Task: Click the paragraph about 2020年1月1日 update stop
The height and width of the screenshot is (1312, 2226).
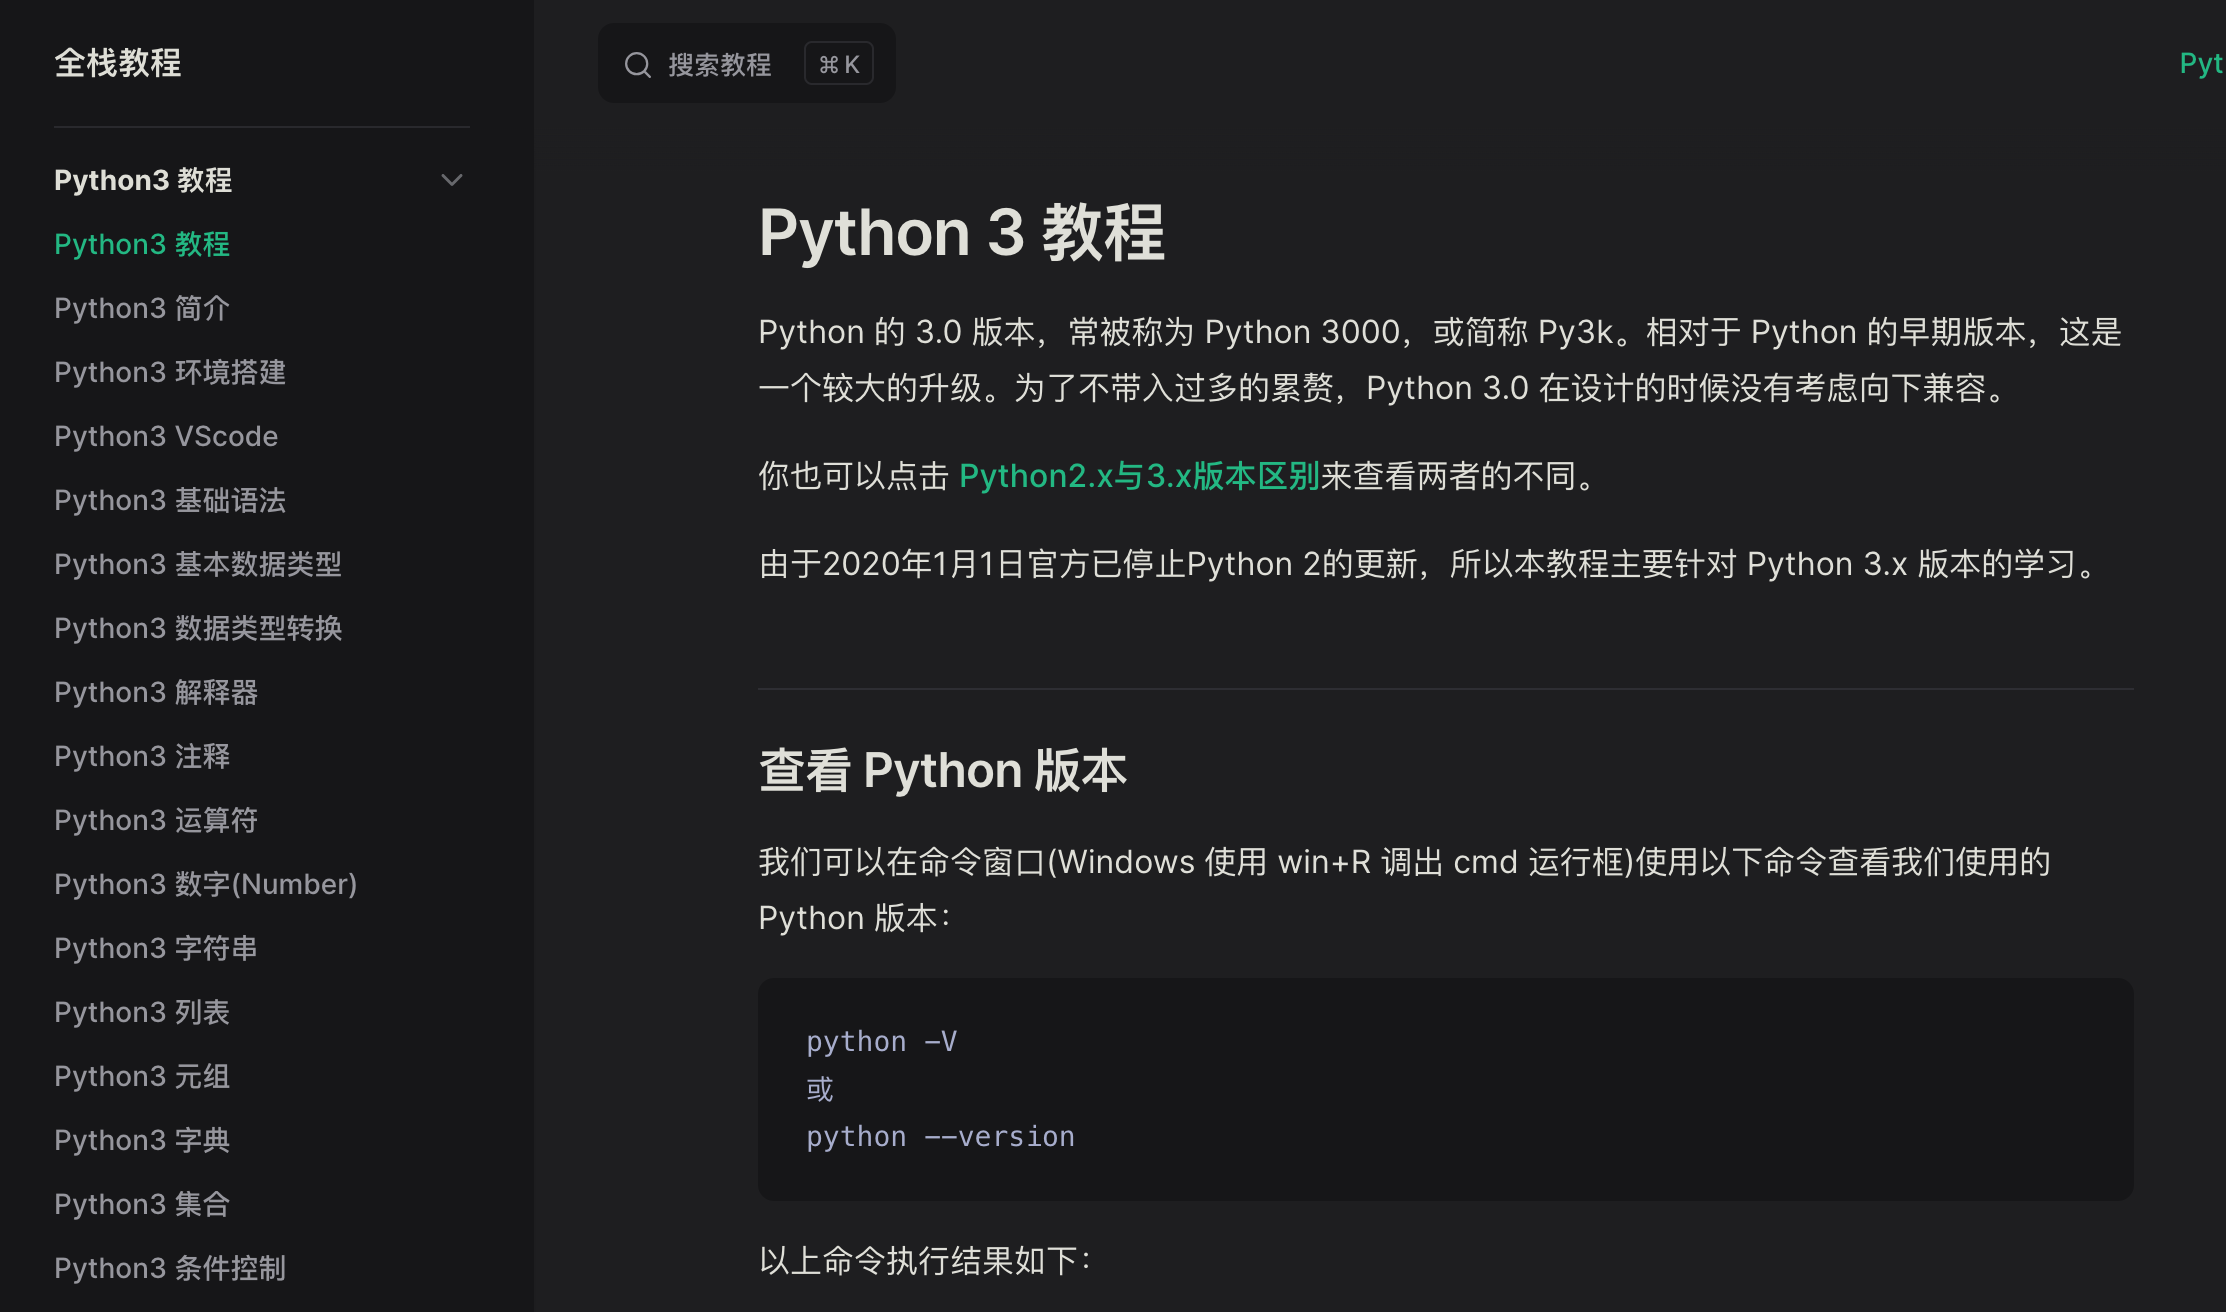Action: pyautogui.click(x=1432, y=564)
